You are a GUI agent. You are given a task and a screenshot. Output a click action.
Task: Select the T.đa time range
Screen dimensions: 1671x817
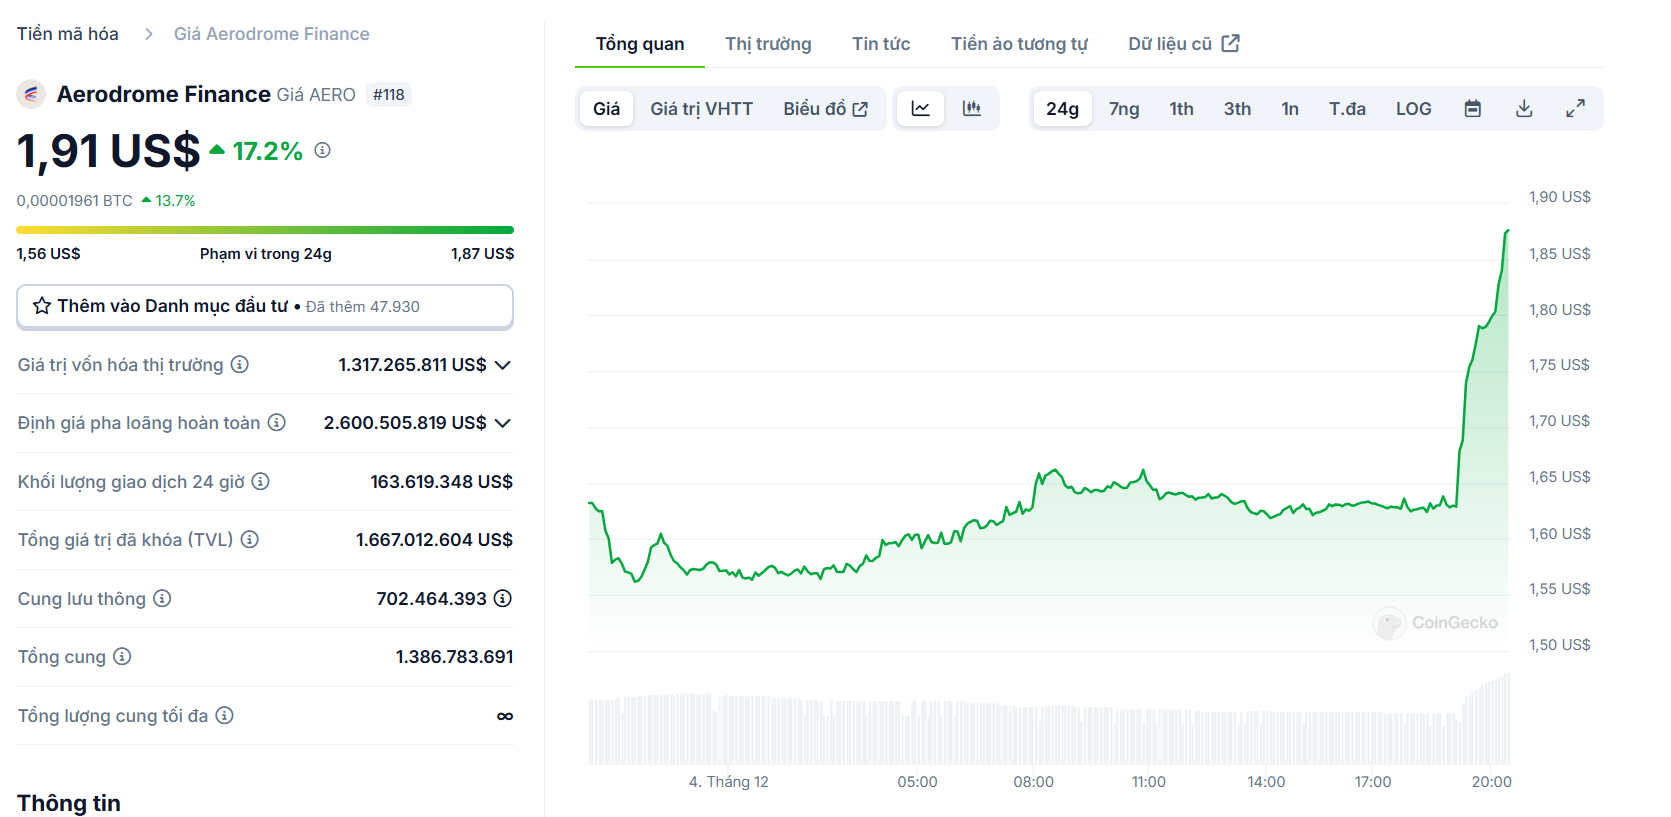click(x=1347, y=108)
